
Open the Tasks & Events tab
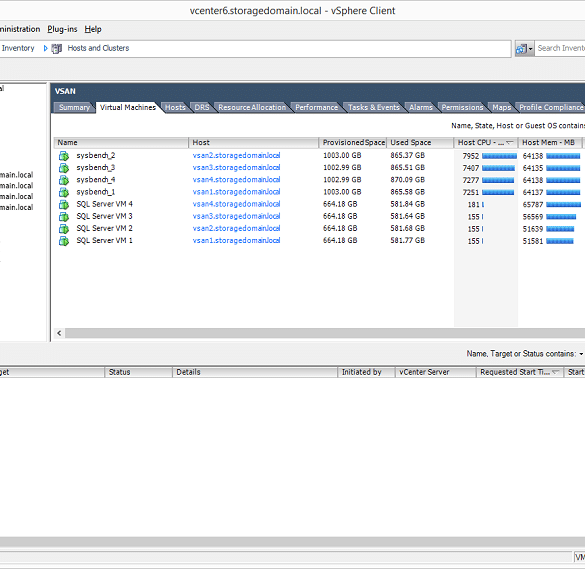click(373, 107)
